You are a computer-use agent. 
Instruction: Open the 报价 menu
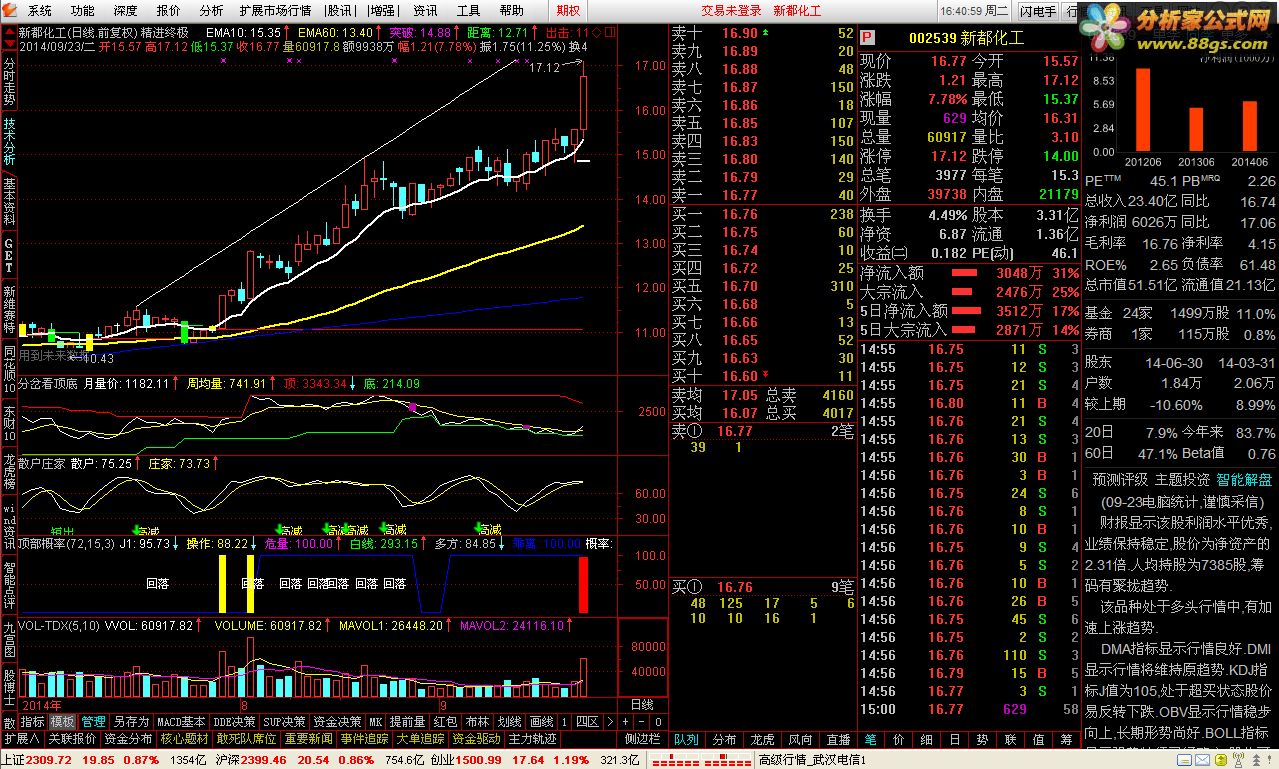tap(169, 11)
